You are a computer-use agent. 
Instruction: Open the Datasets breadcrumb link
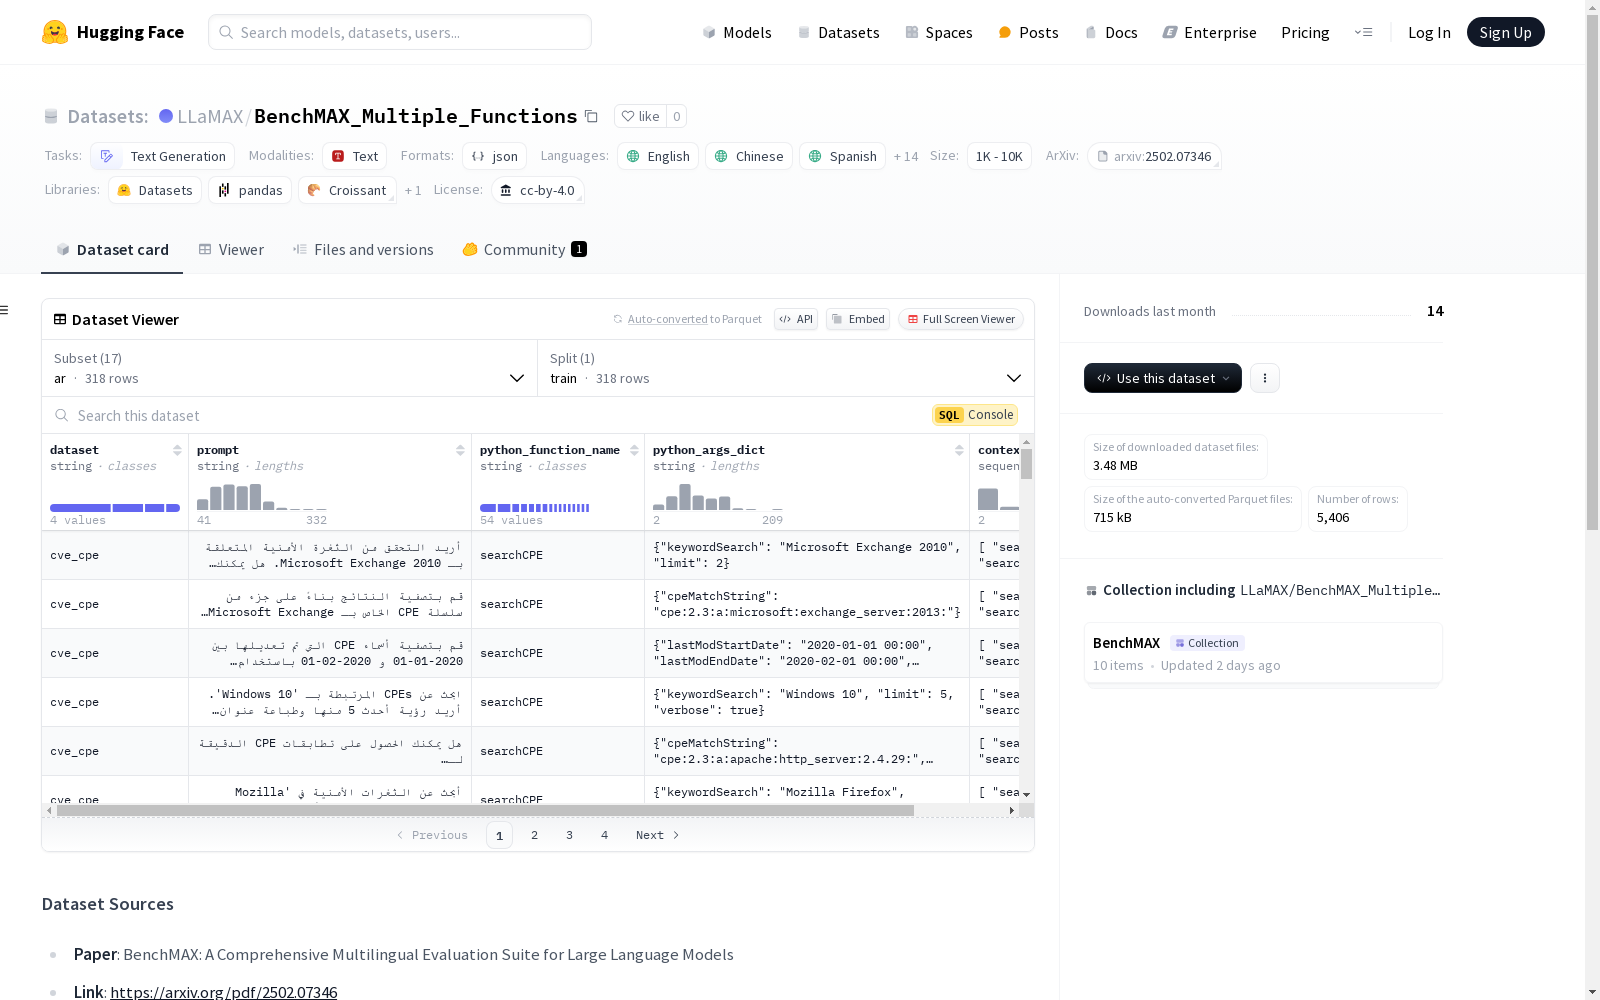click(x=108, y=116)
